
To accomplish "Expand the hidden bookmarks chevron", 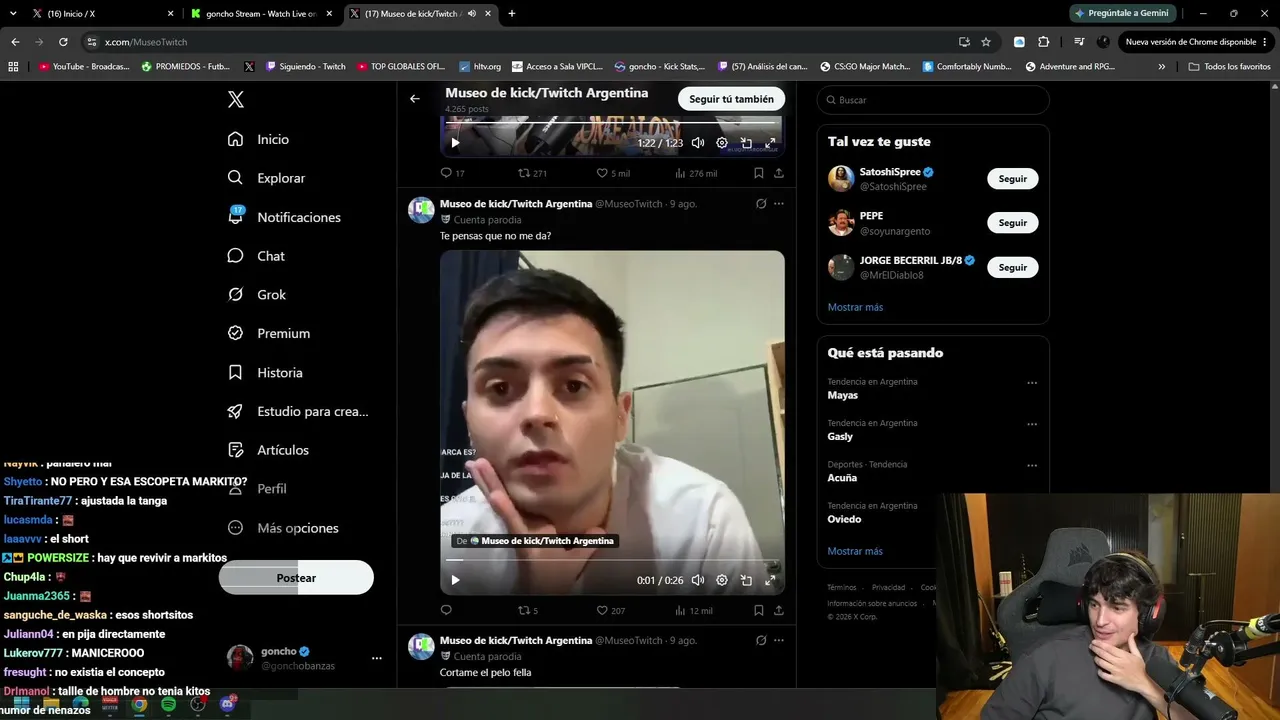I will point(1162,67).
